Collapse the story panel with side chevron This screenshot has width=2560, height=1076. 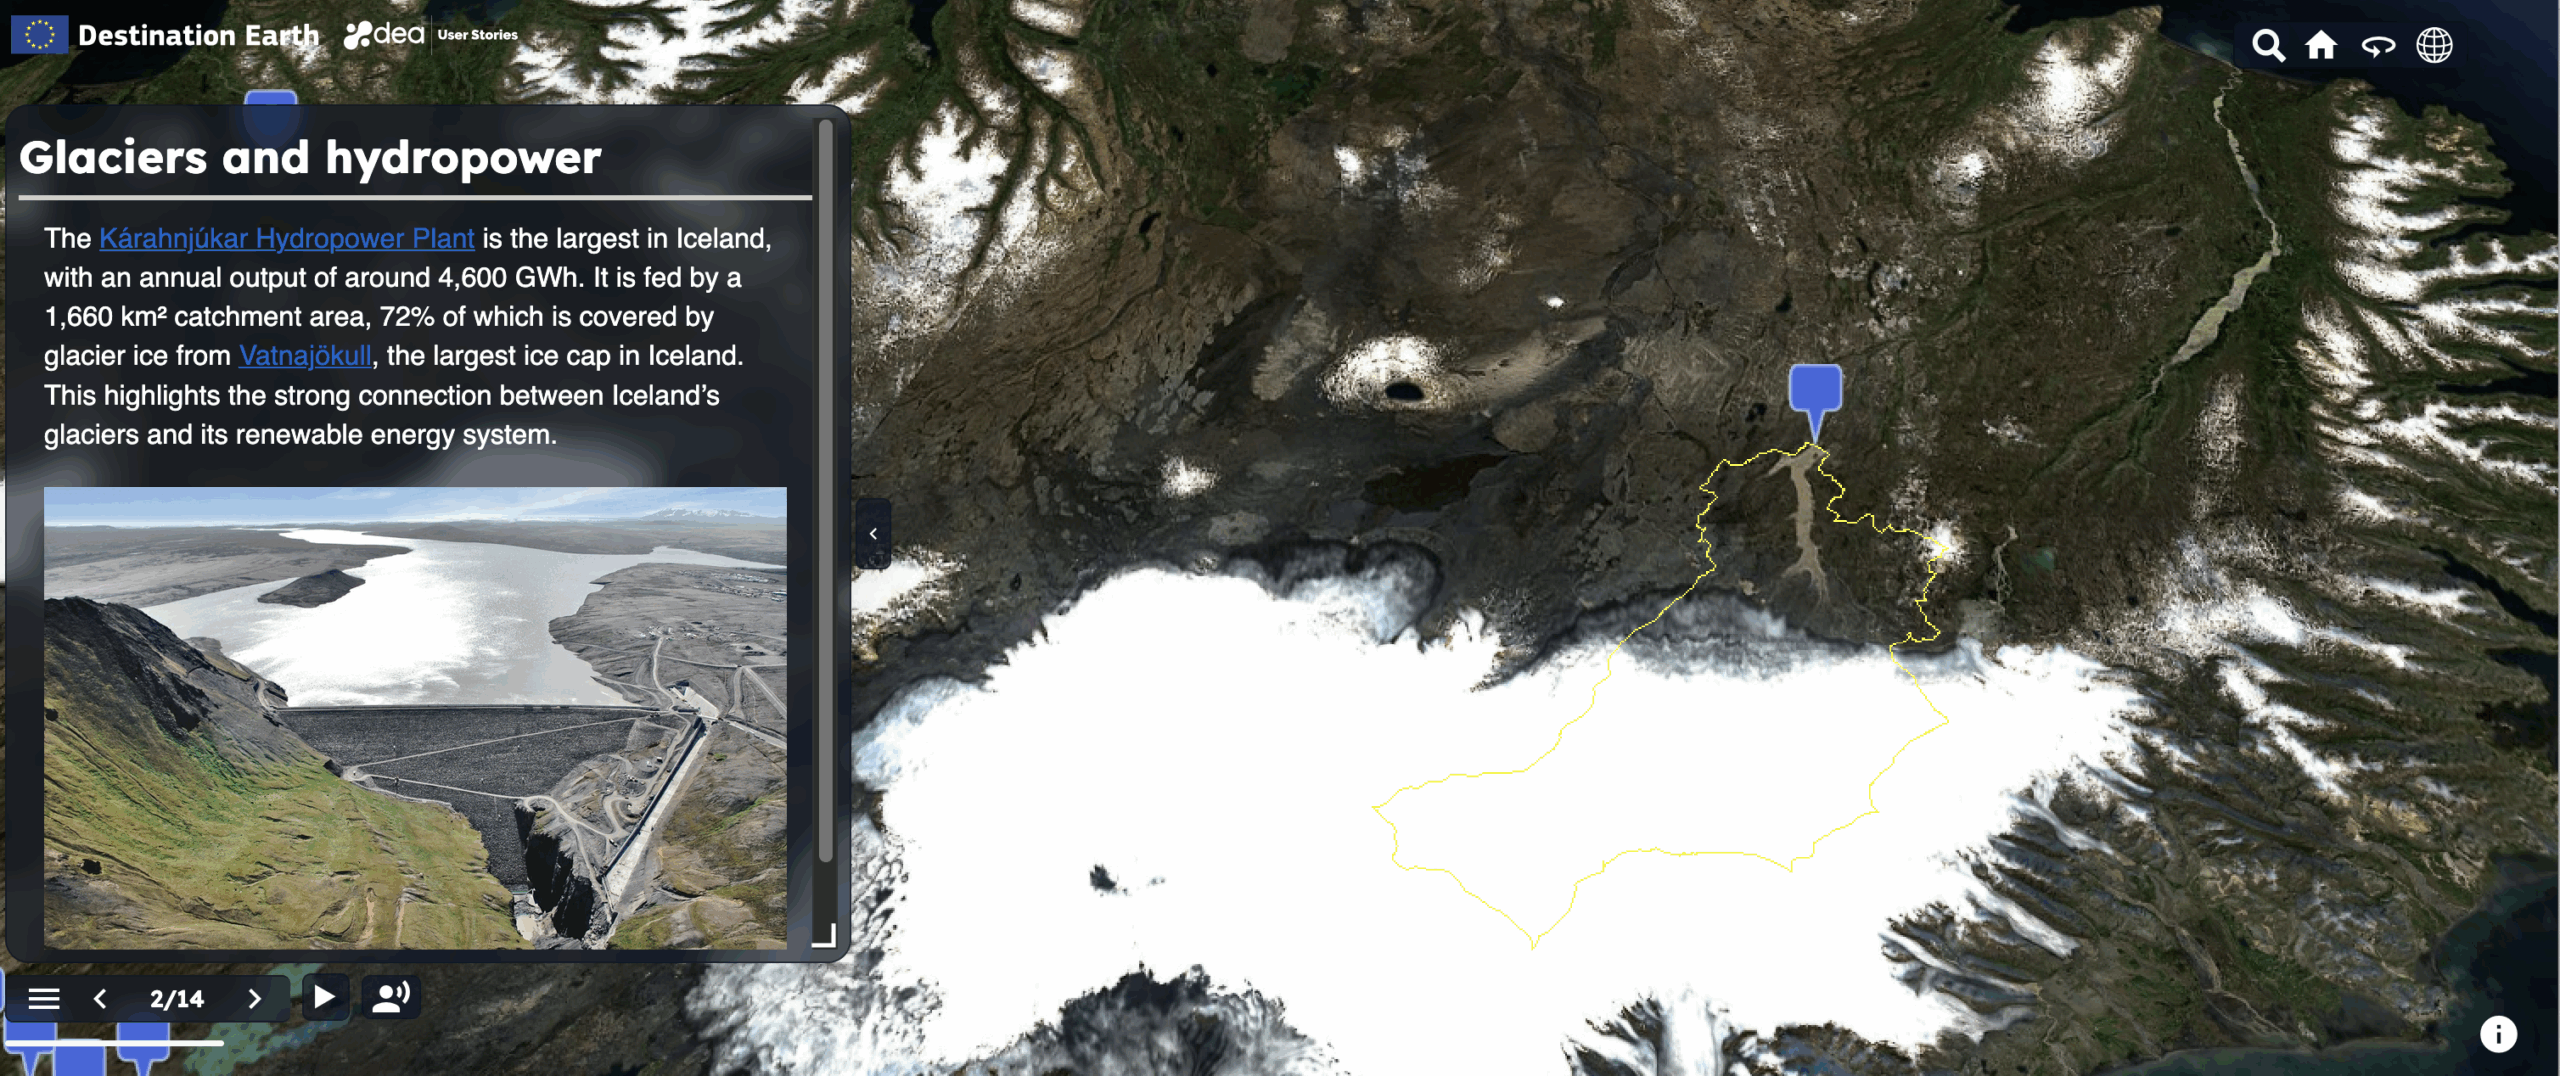point(873,534)
